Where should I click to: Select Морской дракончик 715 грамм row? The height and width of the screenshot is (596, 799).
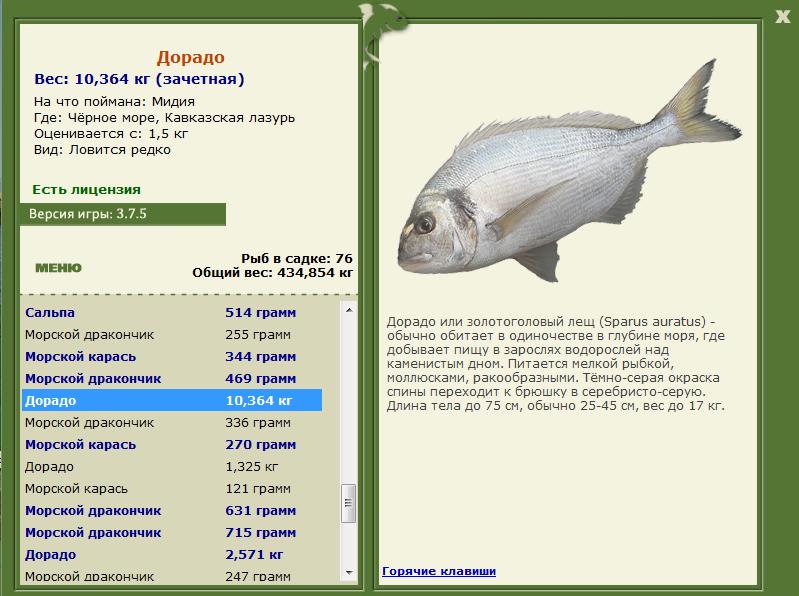point(172,532)
